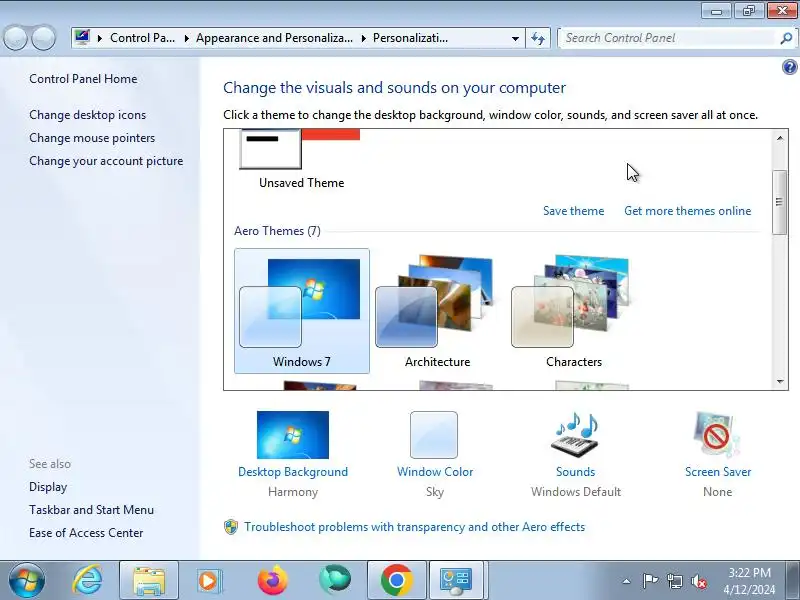This screenshot has height=600, width=800.
Task: Open the address bar history dropdown
Action: point(515,38)
